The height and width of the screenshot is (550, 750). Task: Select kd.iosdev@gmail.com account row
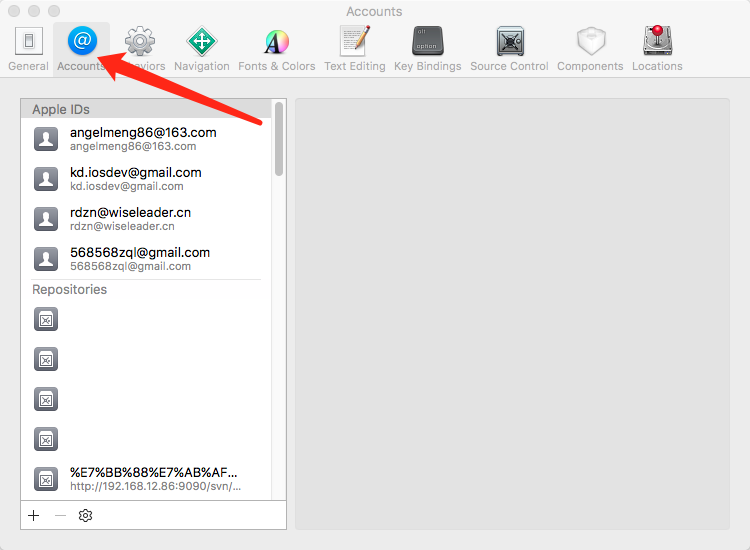click(146, 179)
